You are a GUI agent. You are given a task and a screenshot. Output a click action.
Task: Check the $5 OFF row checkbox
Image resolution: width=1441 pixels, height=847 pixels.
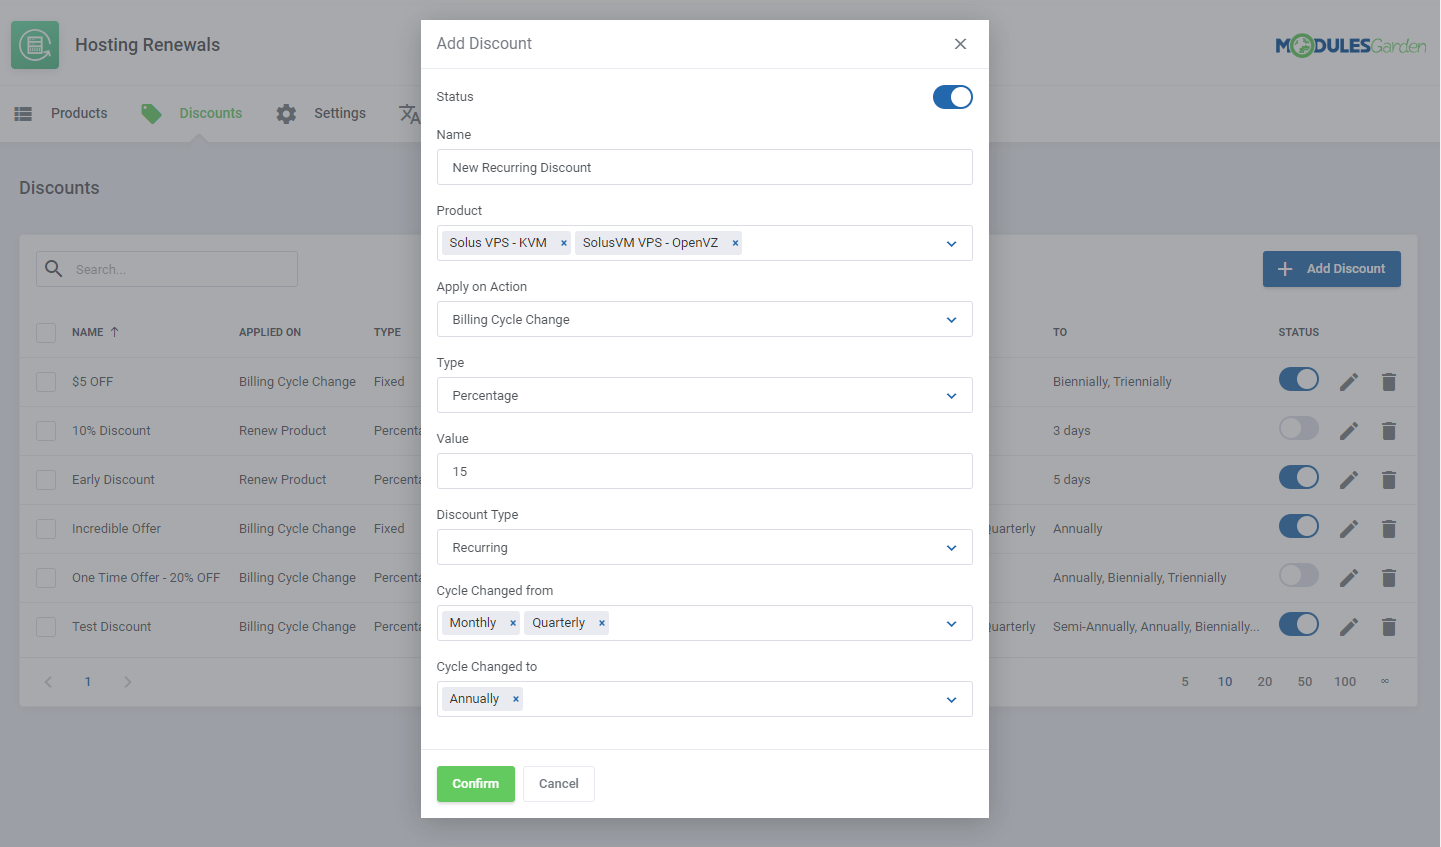(x=46, y=382)
